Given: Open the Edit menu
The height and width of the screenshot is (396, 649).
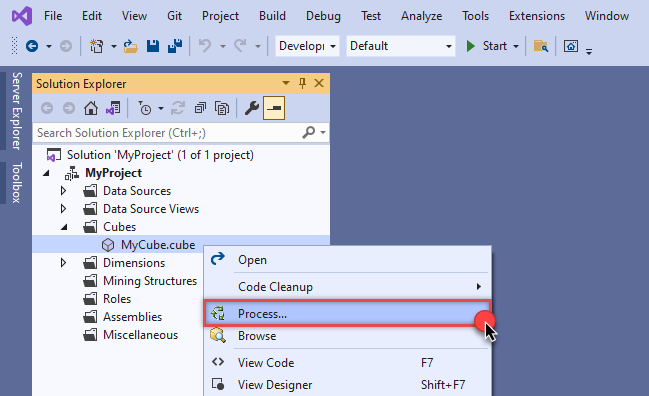Looking at the screenshot, I should (91, 16).
